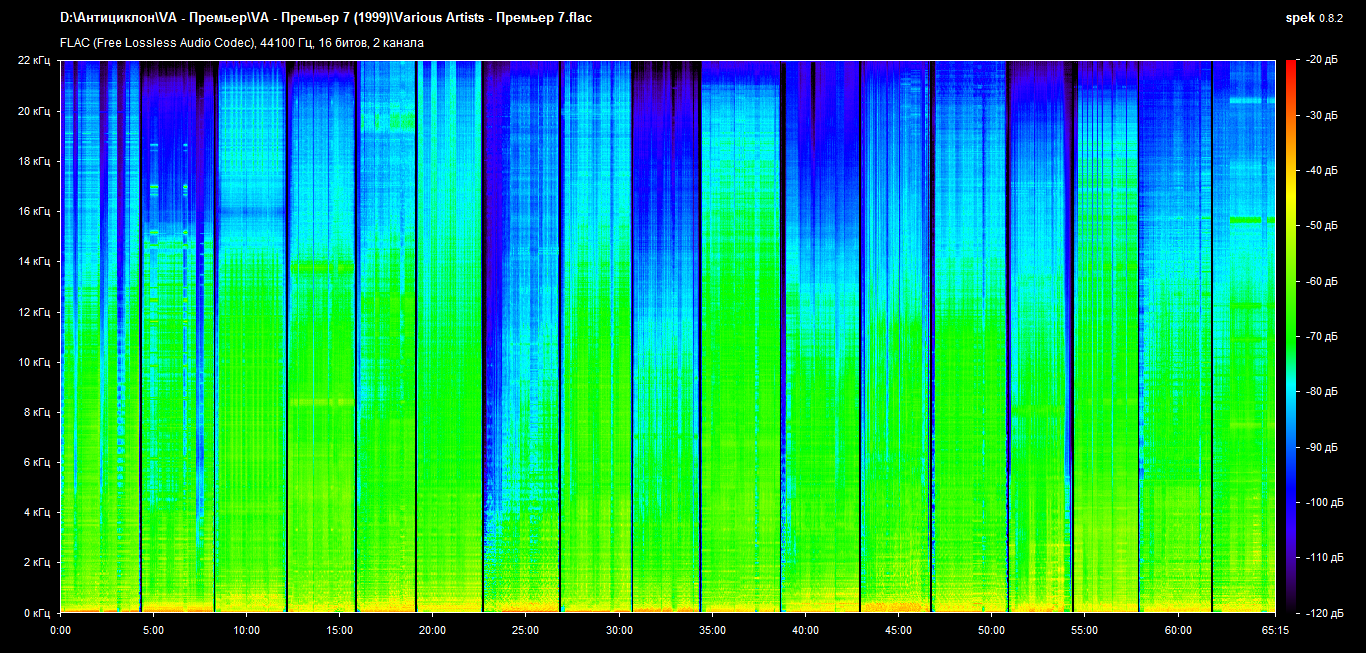Click the dB color gradient scale bar

point(1291,336)
